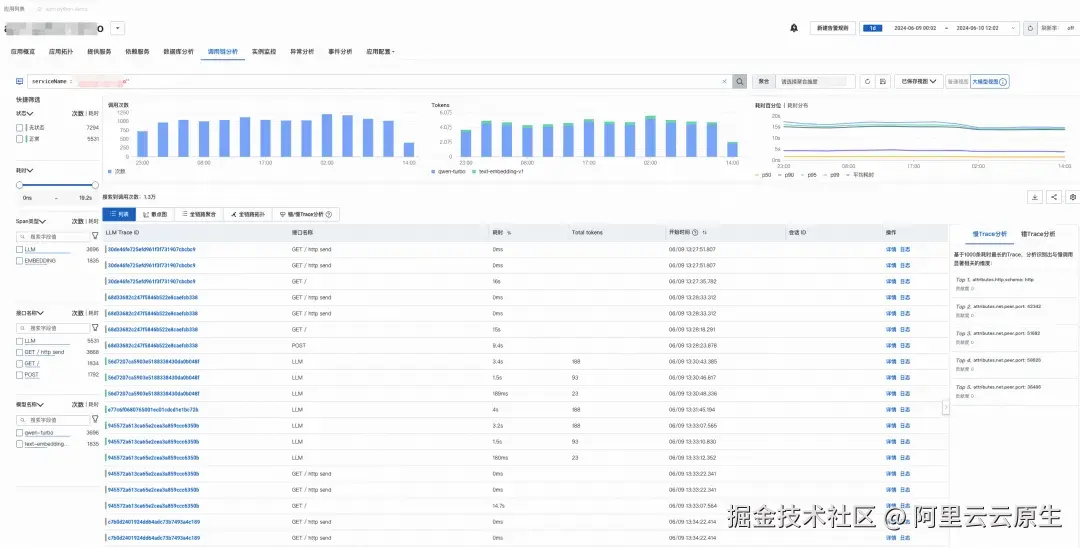The height and width of the screenshot is (548, 1080).
Task: Switch to the 应用概览 tab
Action: (23, 52)
